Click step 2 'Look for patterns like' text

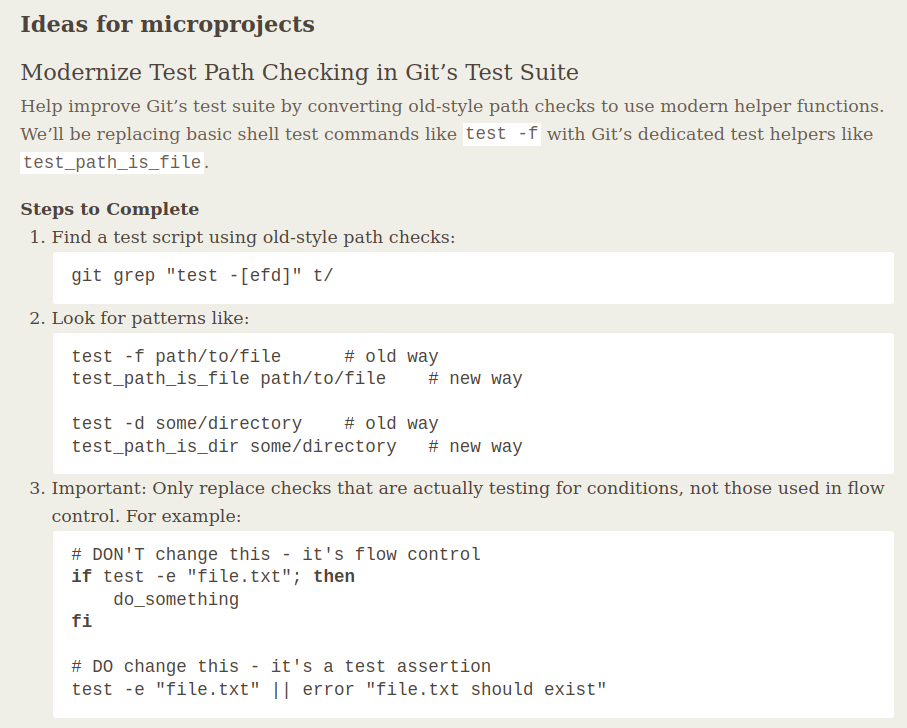click(x=150, y=318)
